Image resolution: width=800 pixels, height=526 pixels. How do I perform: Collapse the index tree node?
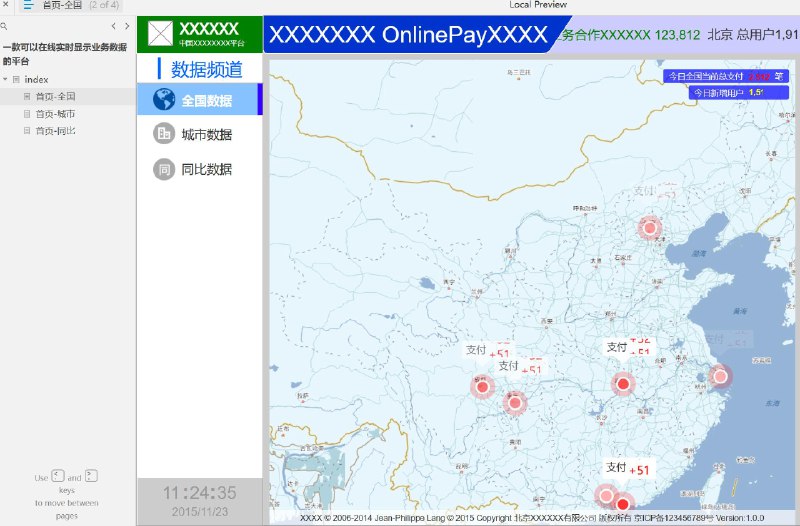(5, 80)
